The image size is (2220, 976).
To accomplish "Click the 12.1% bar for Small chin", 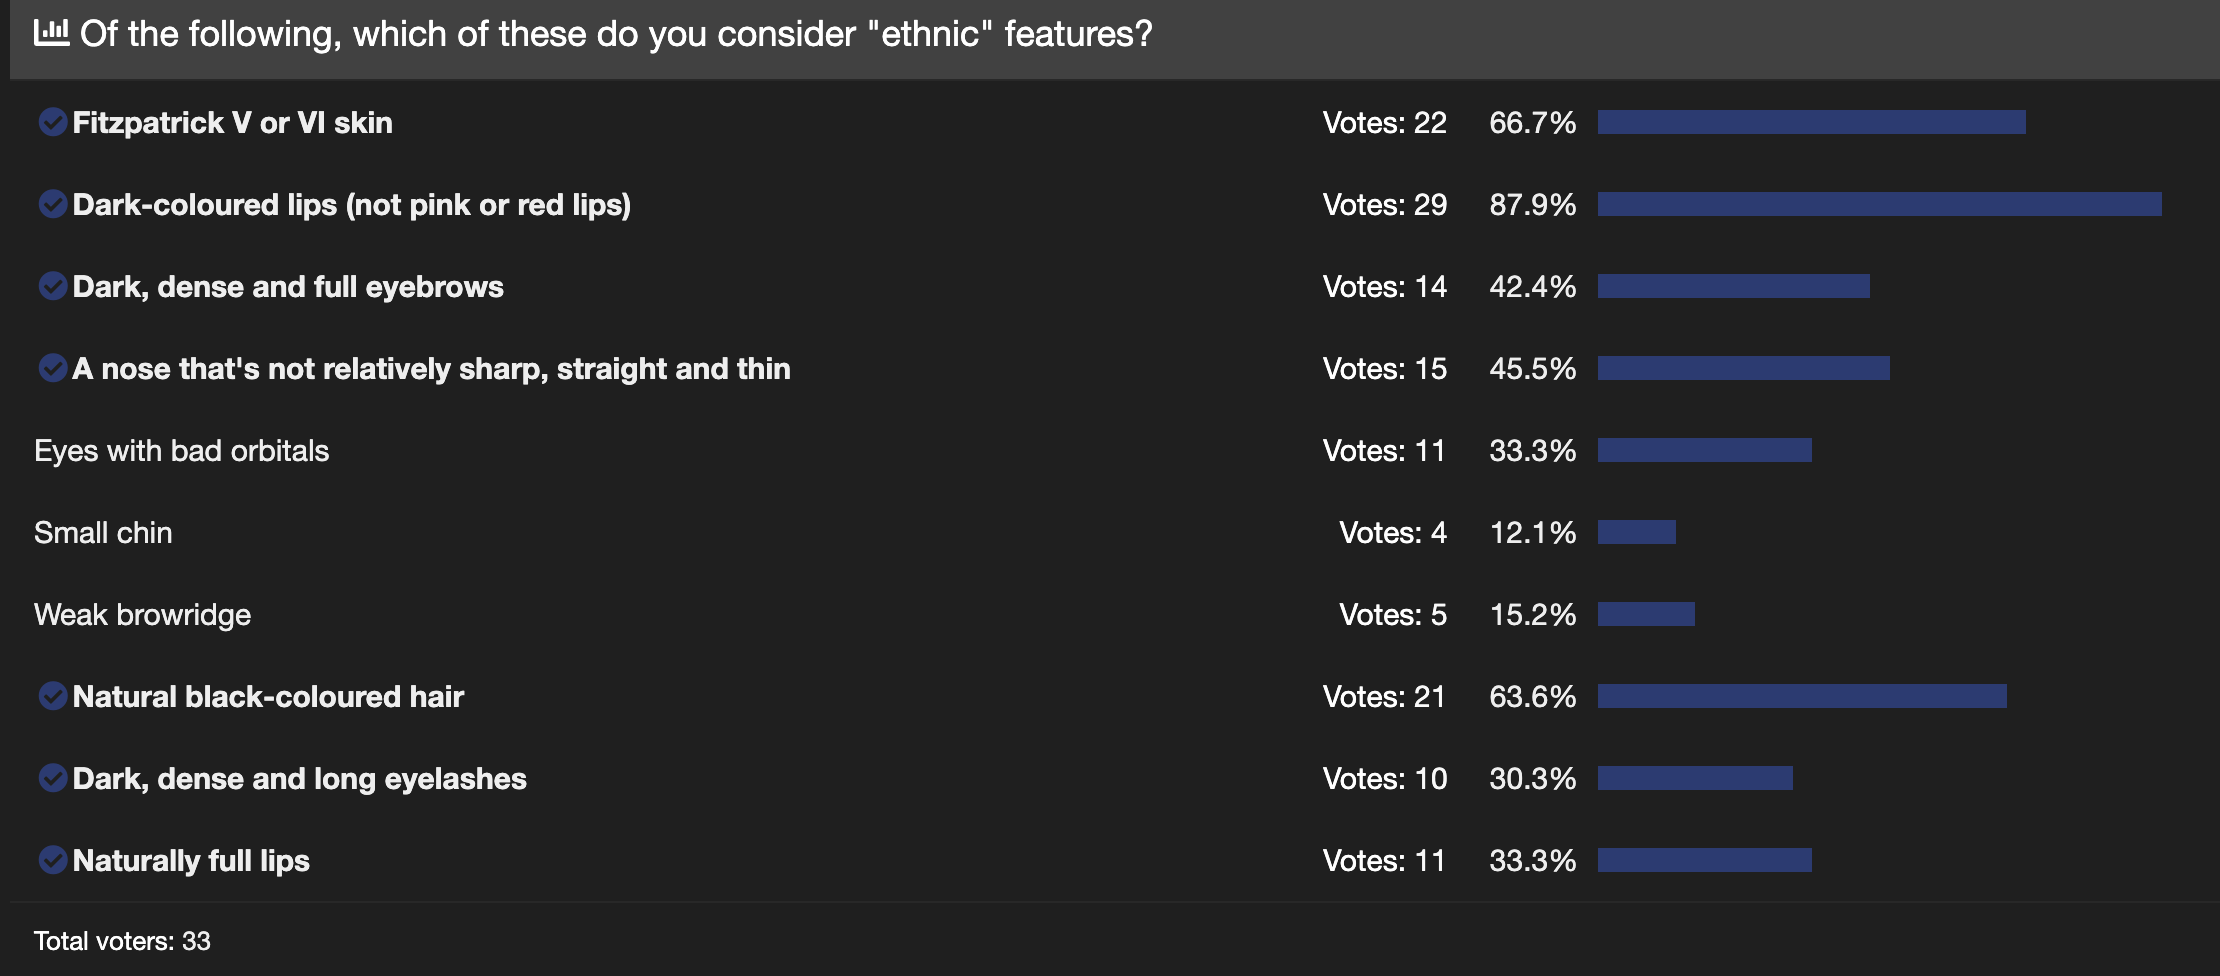I will [x=1637, y=532].
